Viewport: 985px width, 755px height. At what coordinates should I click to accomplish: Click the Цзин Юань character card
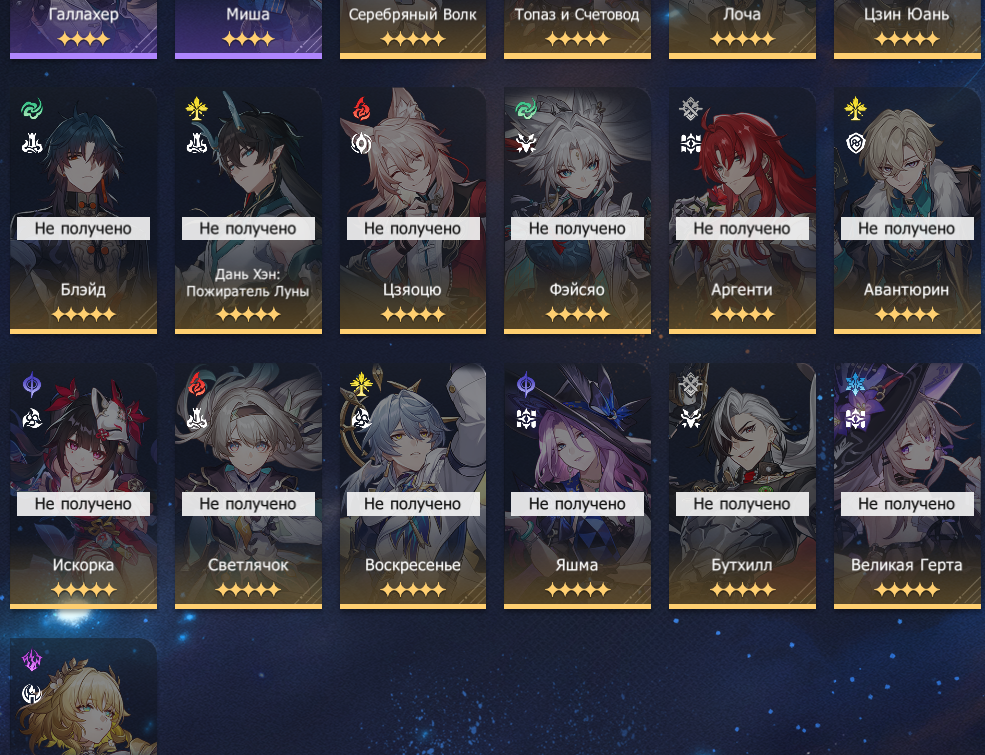[906, 29]
